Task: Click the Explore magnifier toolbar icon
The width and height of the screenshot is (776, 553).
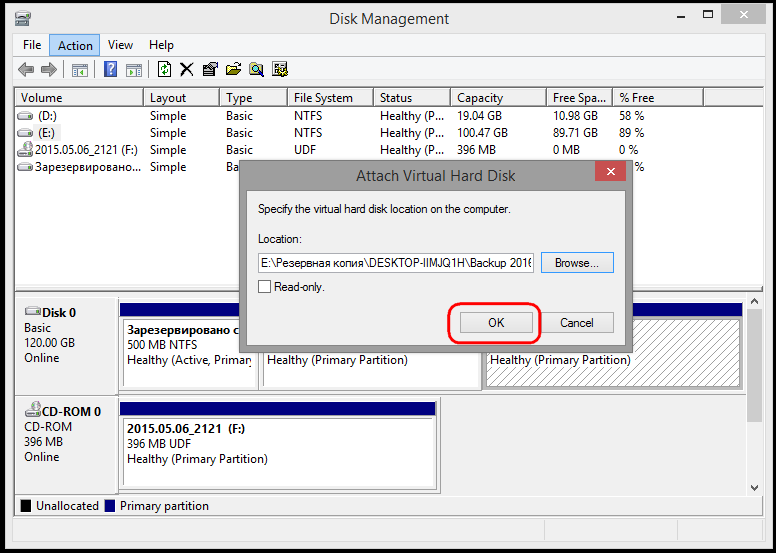Action: point(256,69)
